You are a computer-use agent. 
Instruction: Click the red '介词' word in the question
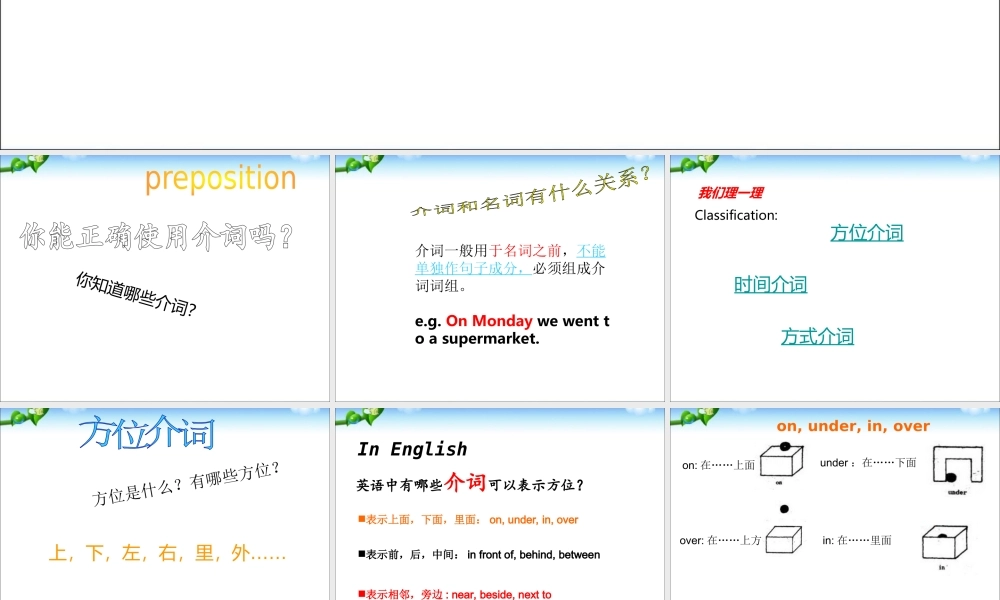pyautogui.click(x=466, y=481)
